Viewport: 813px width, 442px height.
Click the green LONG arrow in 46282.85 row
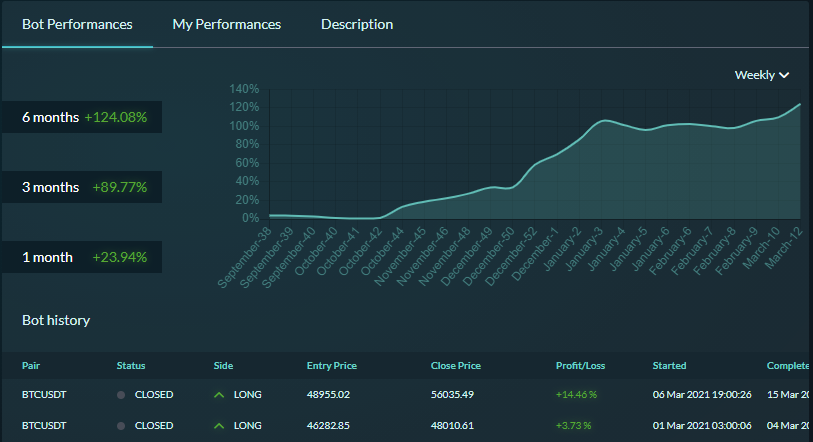click(x=219, y=426)
